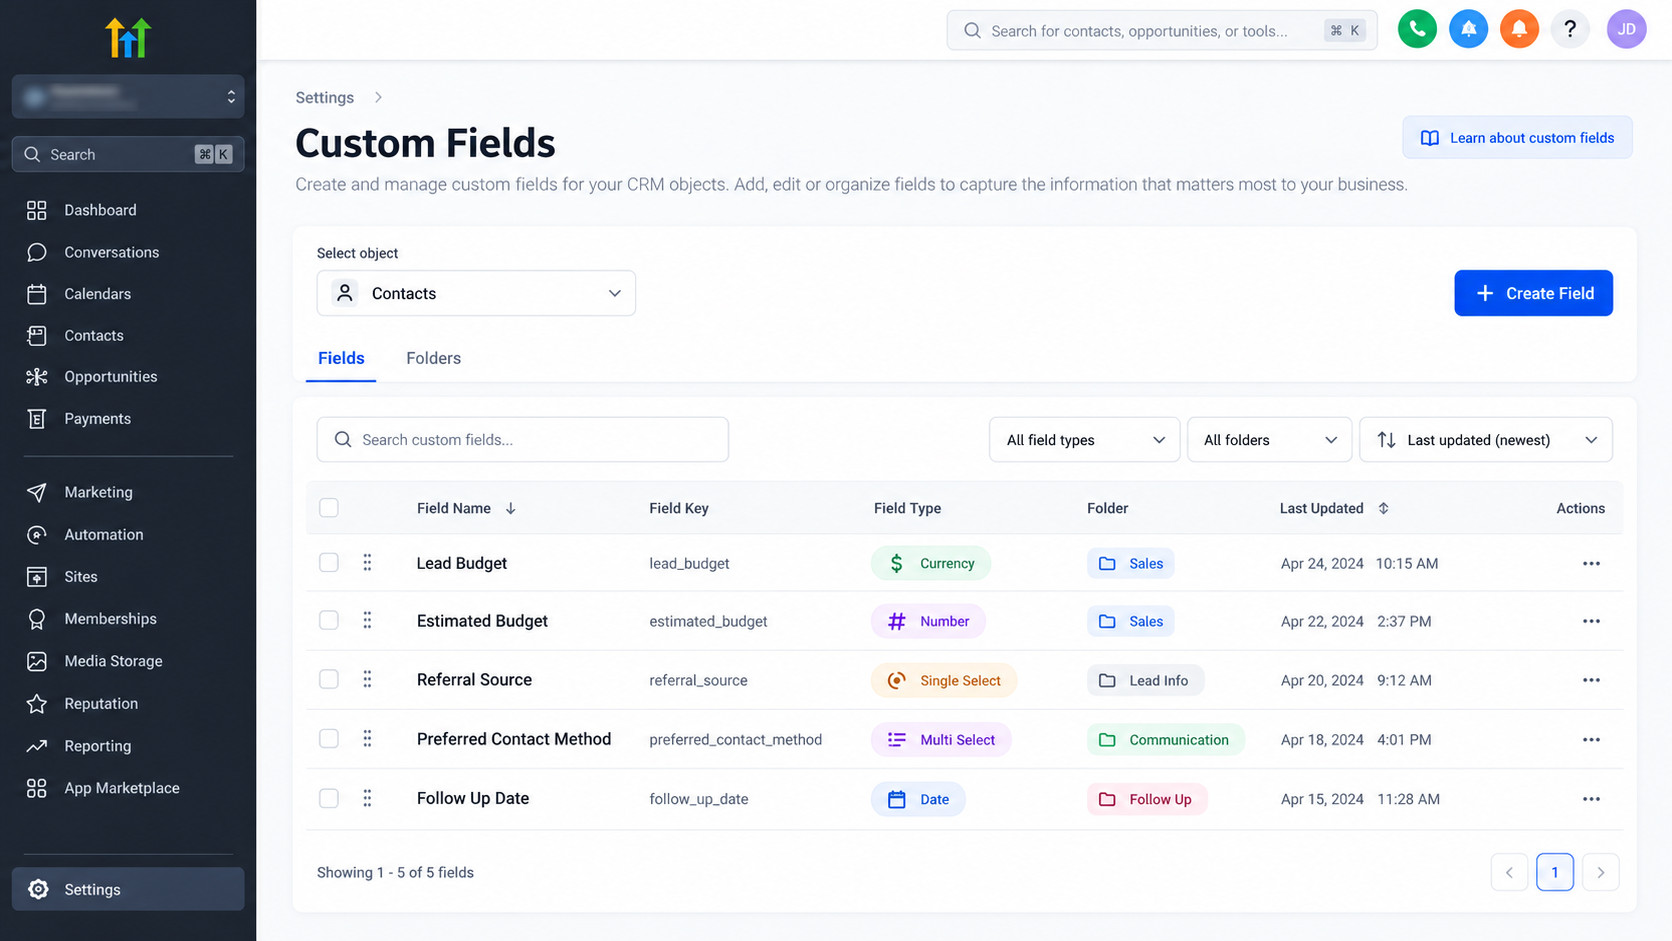Open the account switcher in sidebar
This screenshot has height=941, width=1672.
pyautogui.click(x=128, y=96)
